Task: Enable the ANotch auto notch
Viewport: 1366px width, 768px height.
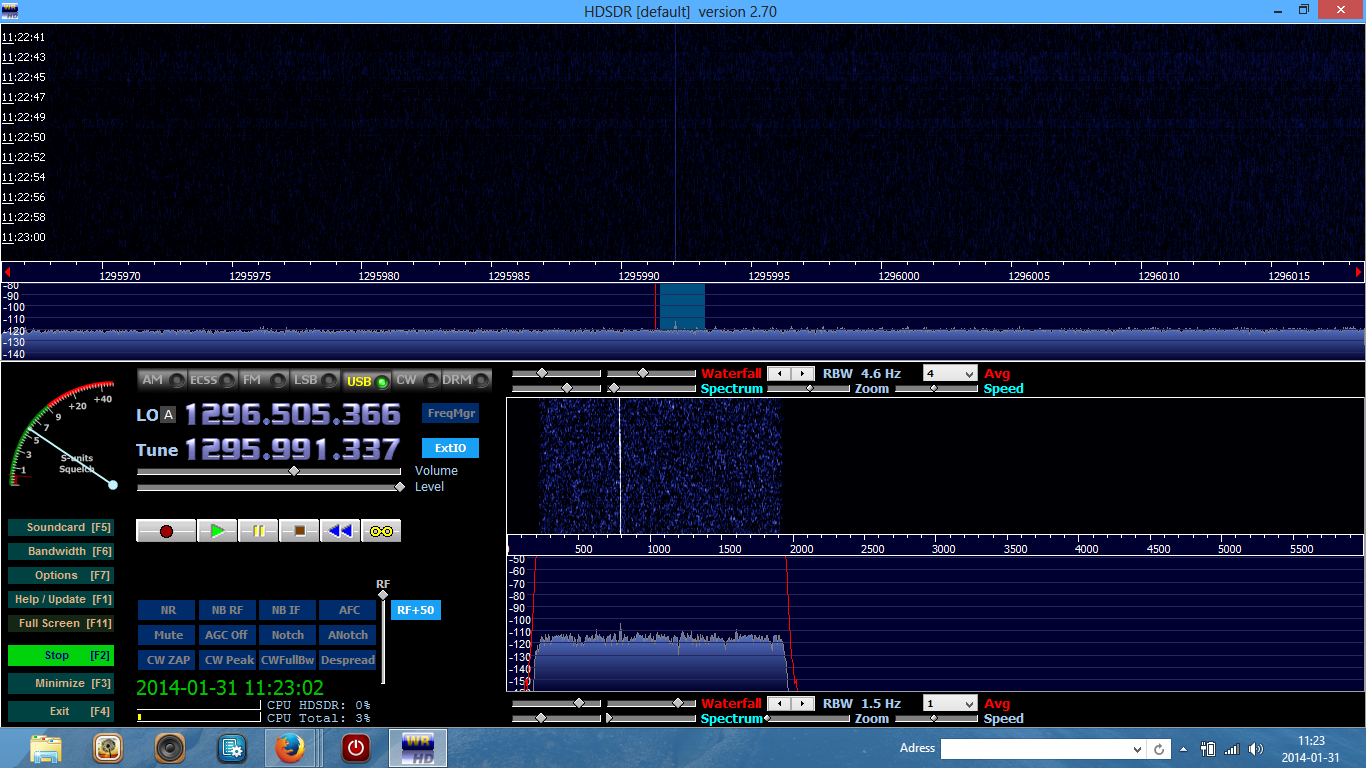Action: 348,635
